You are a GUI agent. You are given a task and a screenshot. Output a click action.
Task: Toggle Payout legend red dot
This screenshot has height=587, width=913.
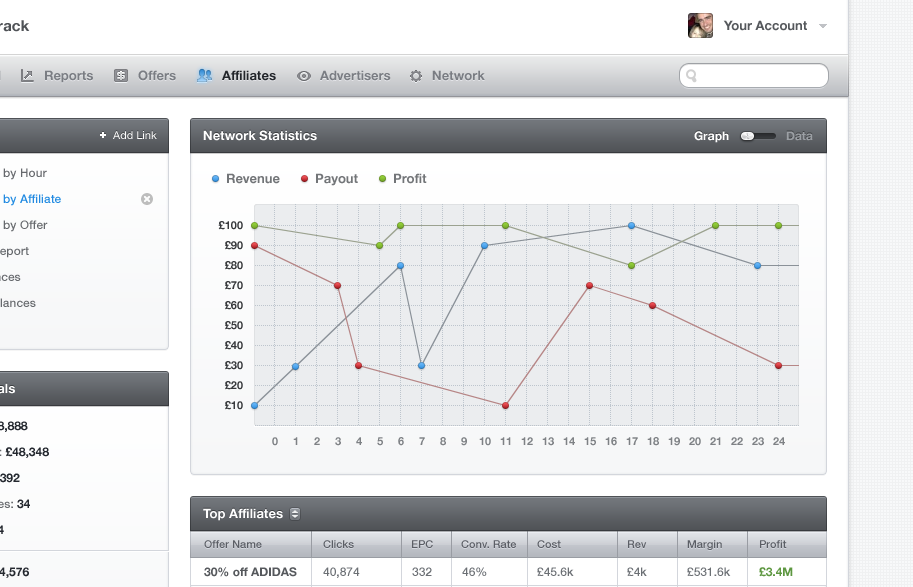tap(304, 179)
